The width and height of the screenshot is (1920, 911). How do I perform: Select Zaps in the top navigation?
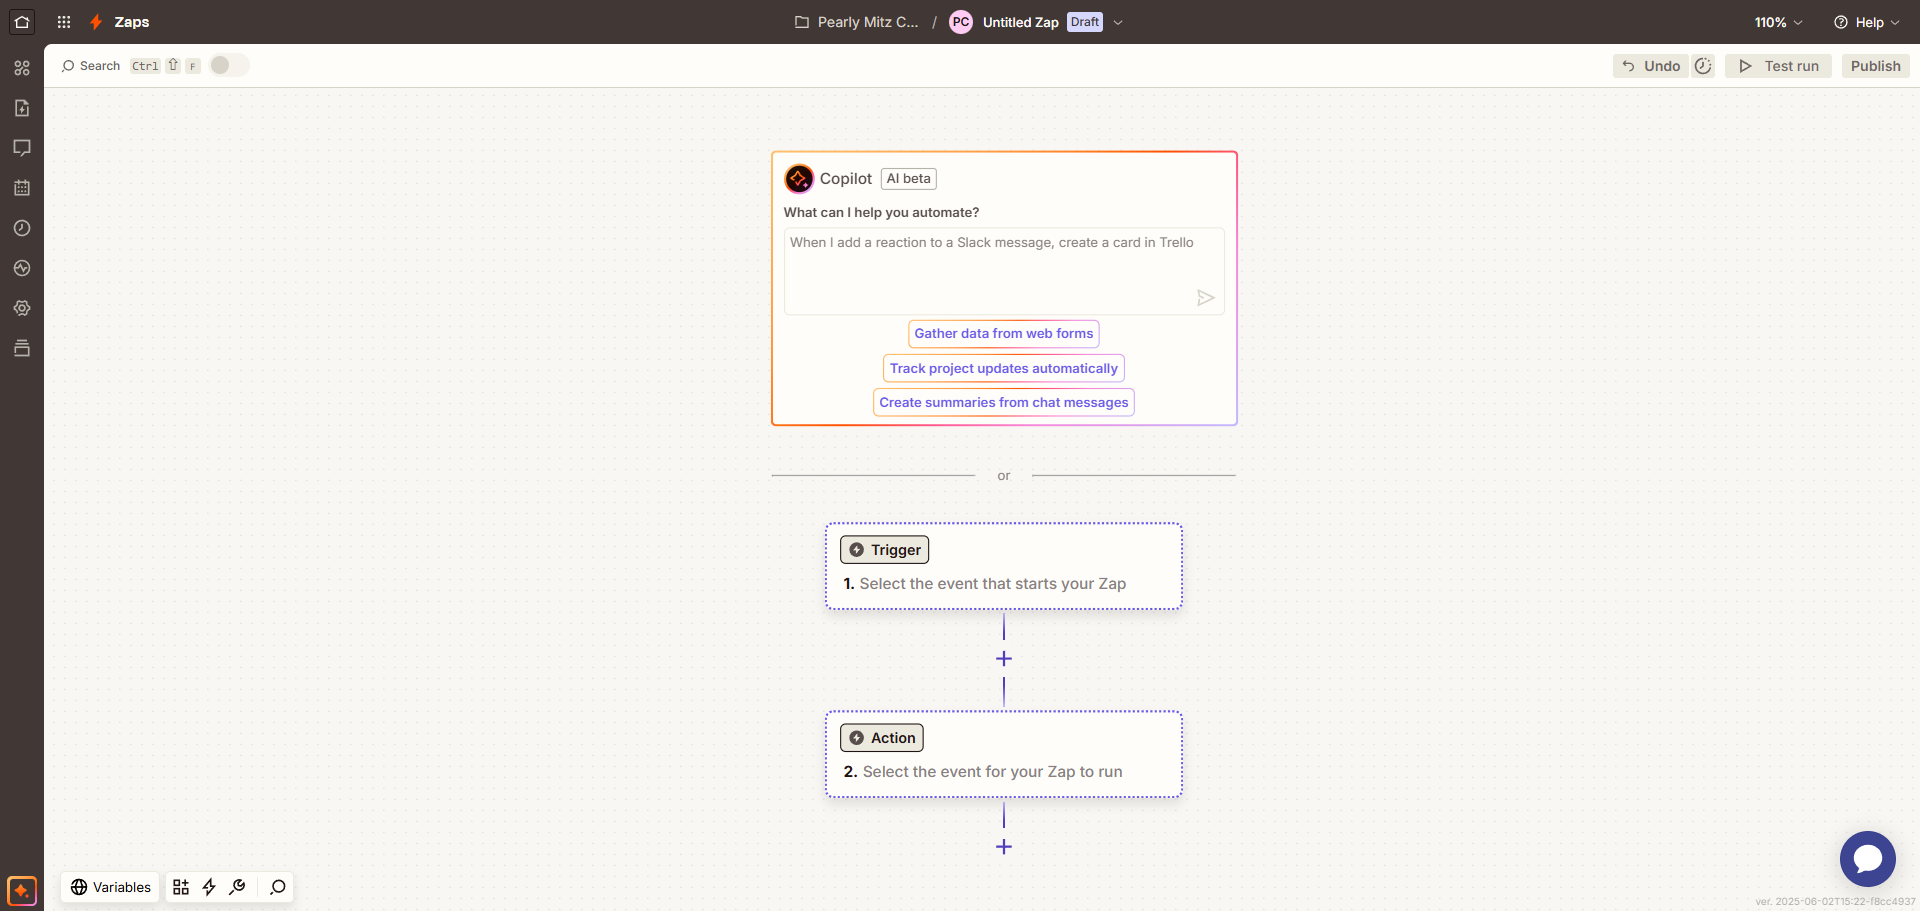point(133,21)
